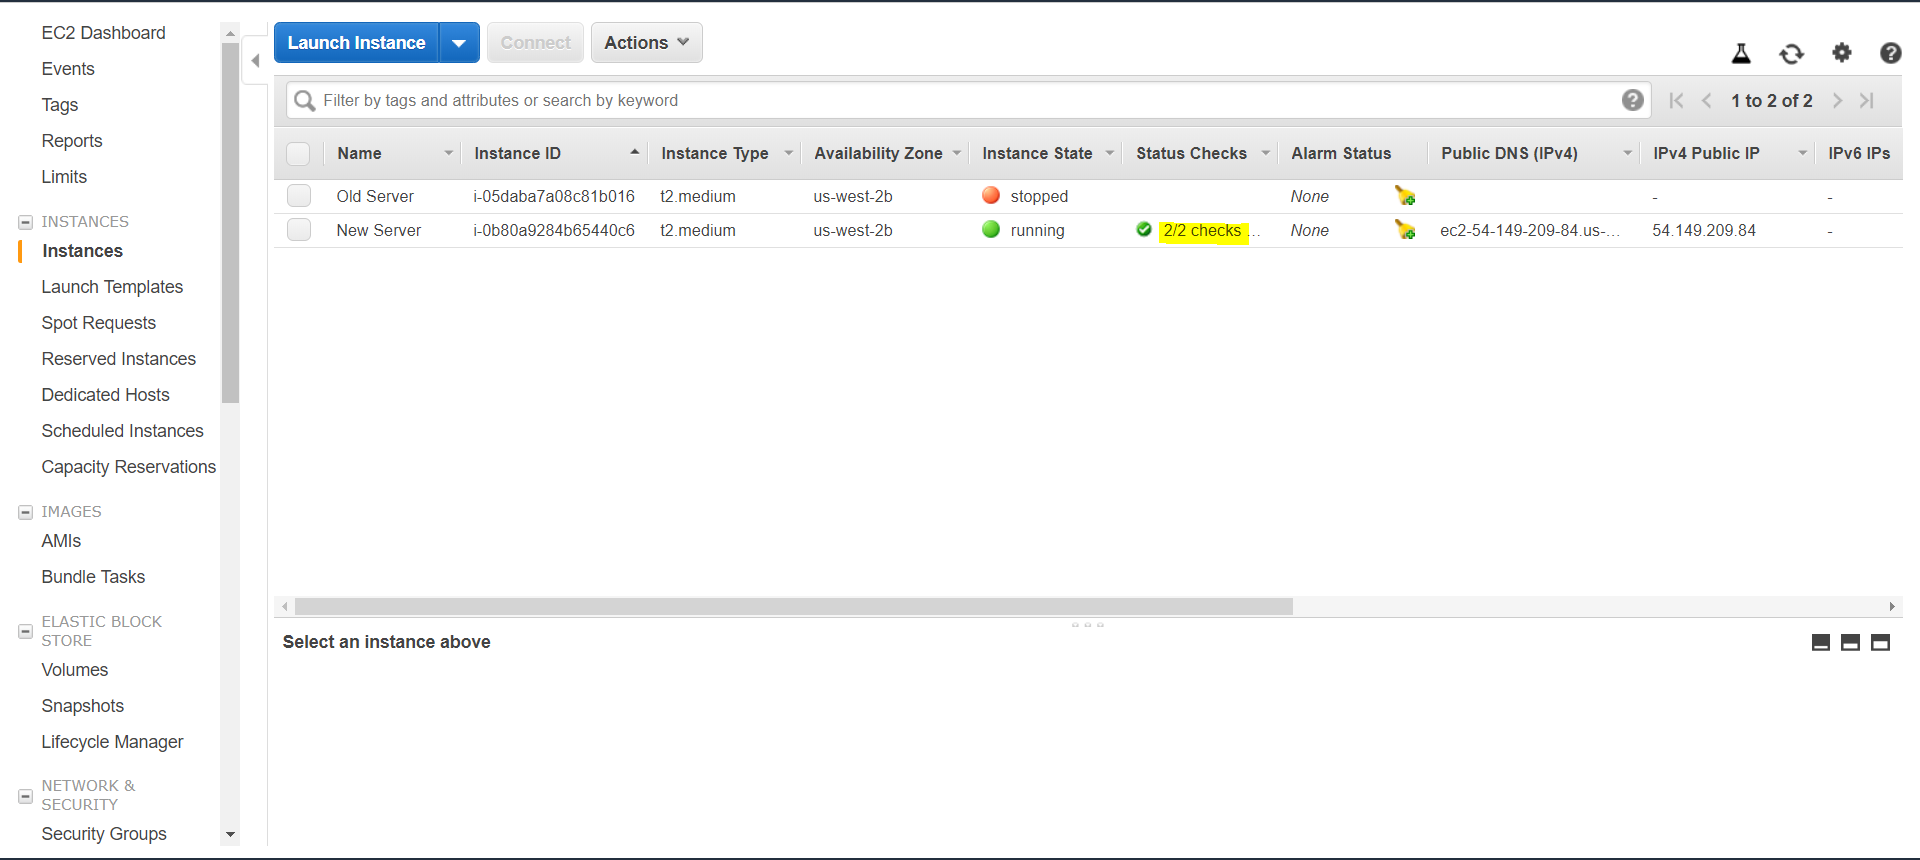
Task: Click the Launch Instance button
Action: point(356,43)
